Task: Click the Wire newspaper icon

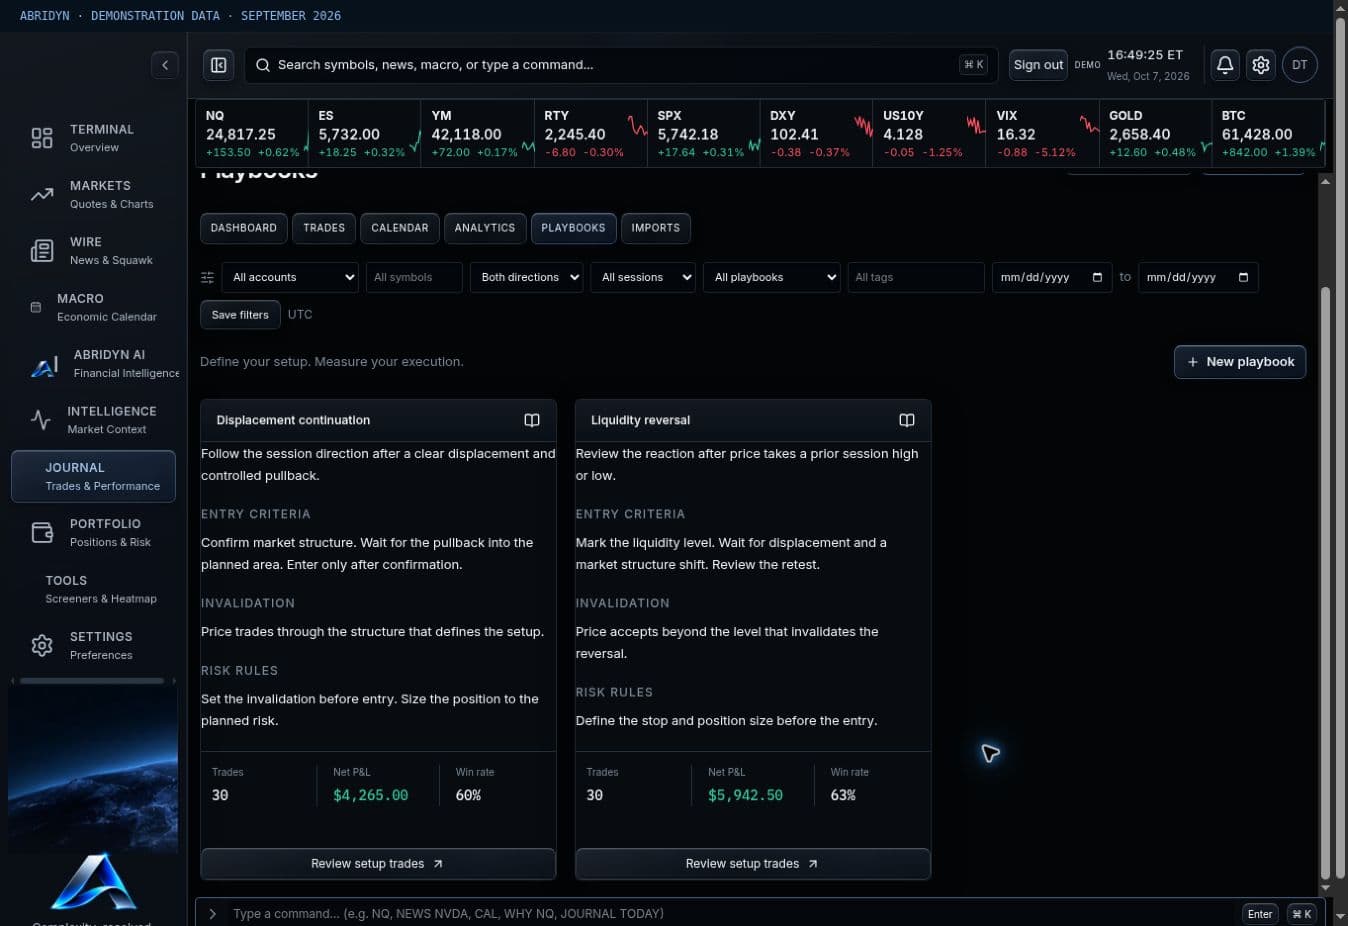Action: [42, 251]
